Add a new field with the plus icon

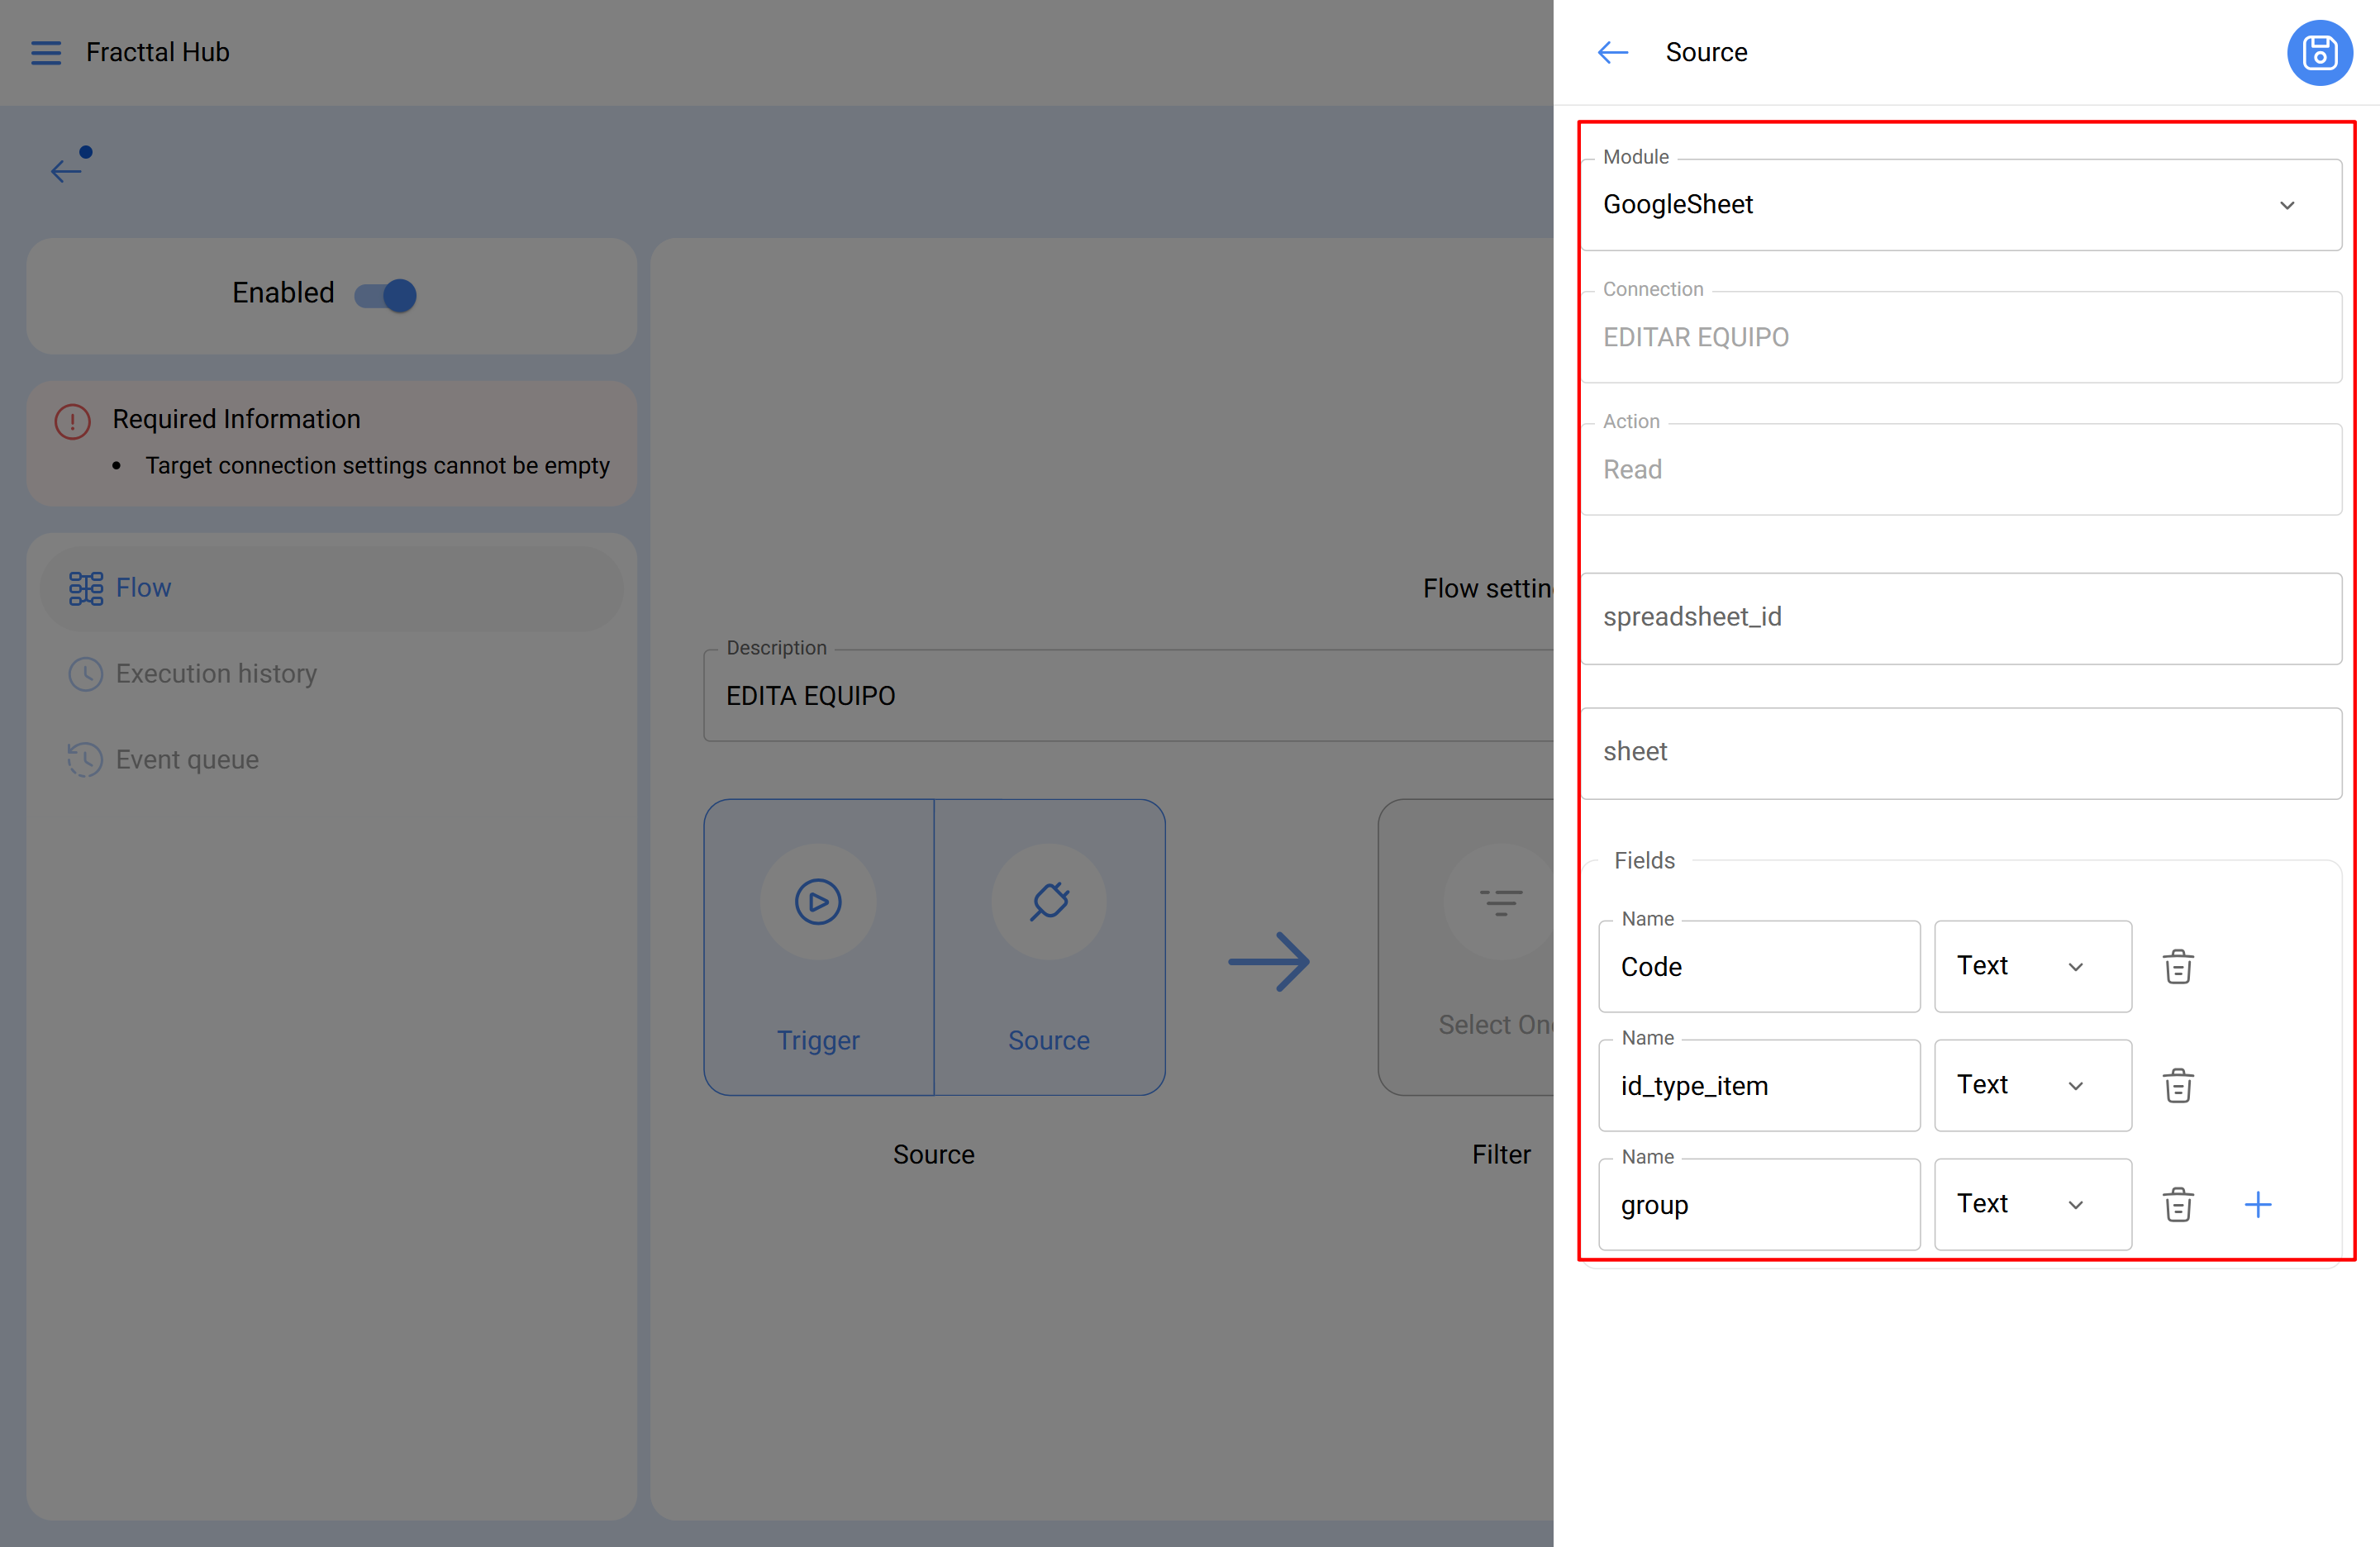(2257, 1204)
